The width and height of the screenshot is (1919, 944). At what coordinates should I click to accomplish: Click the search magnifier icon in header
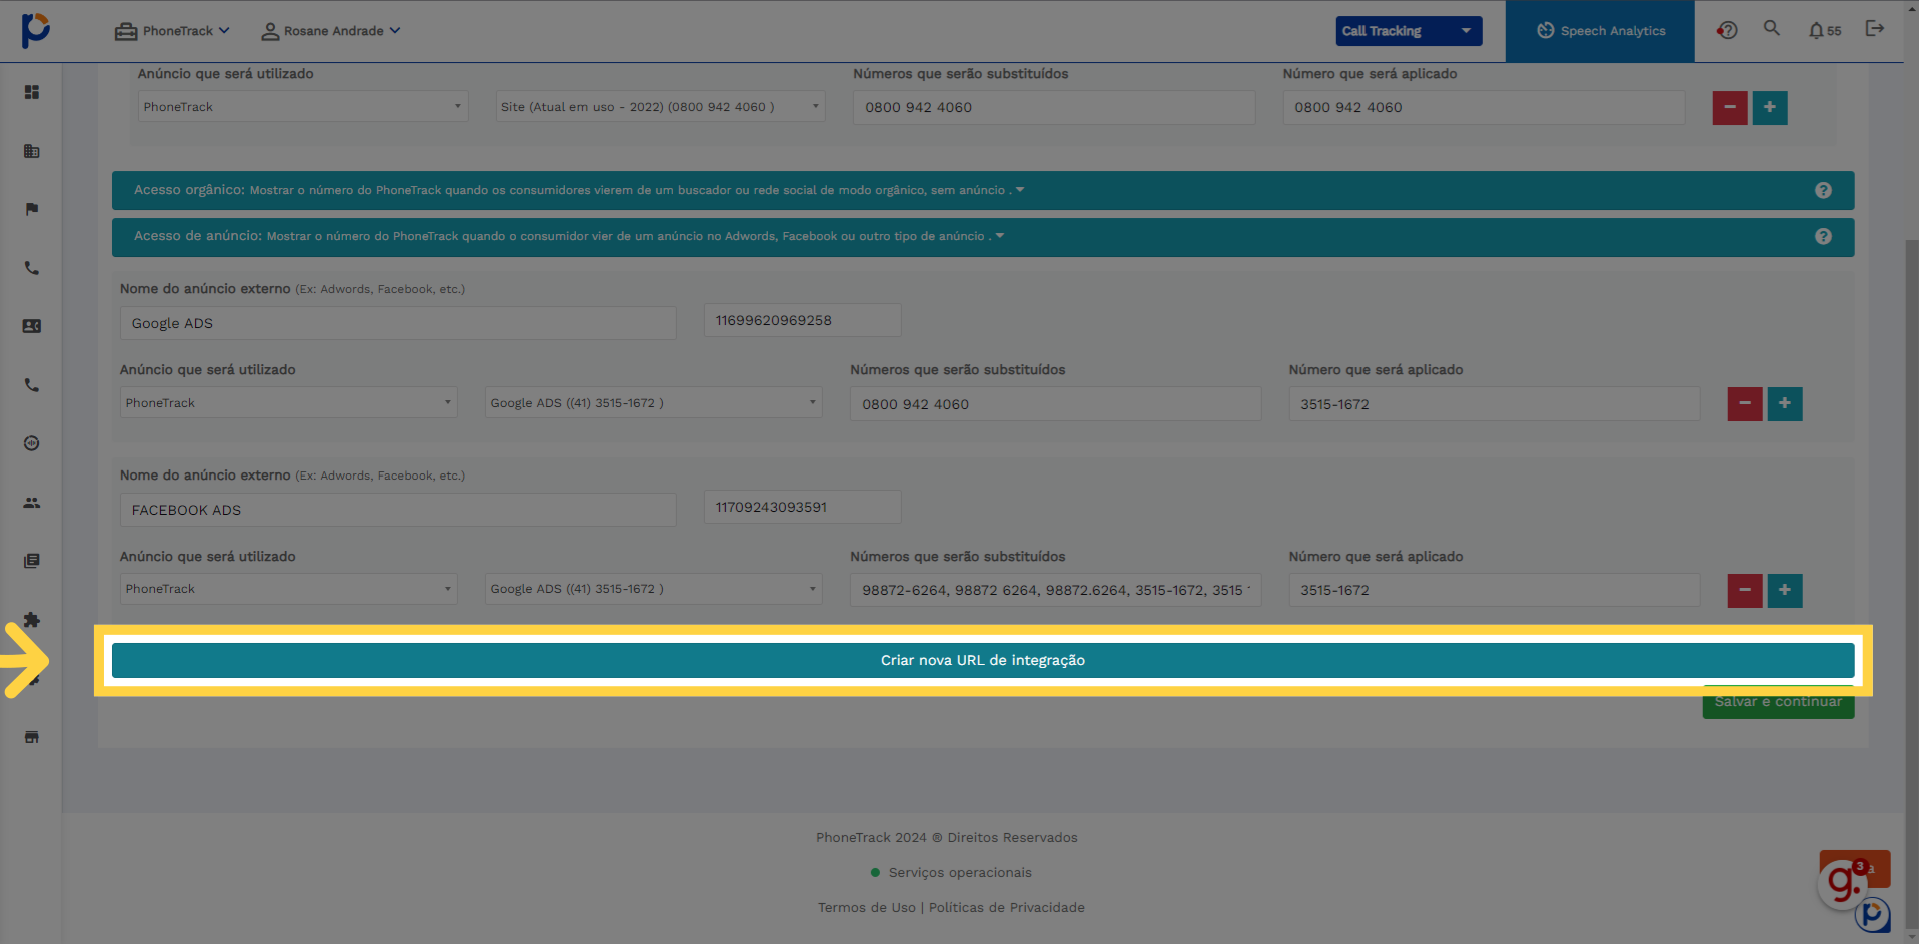coord(1772,29)
